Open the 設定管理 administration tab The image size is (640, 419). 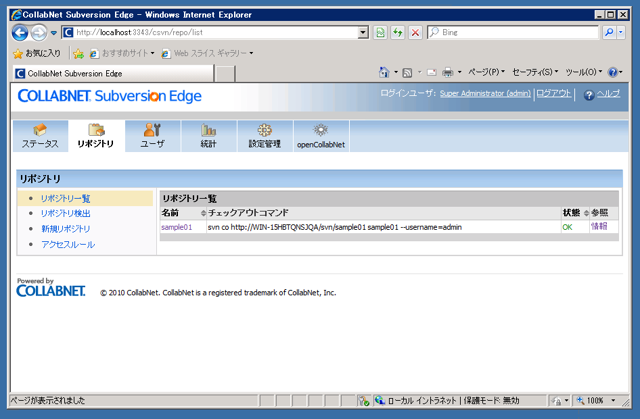point(265,136)
